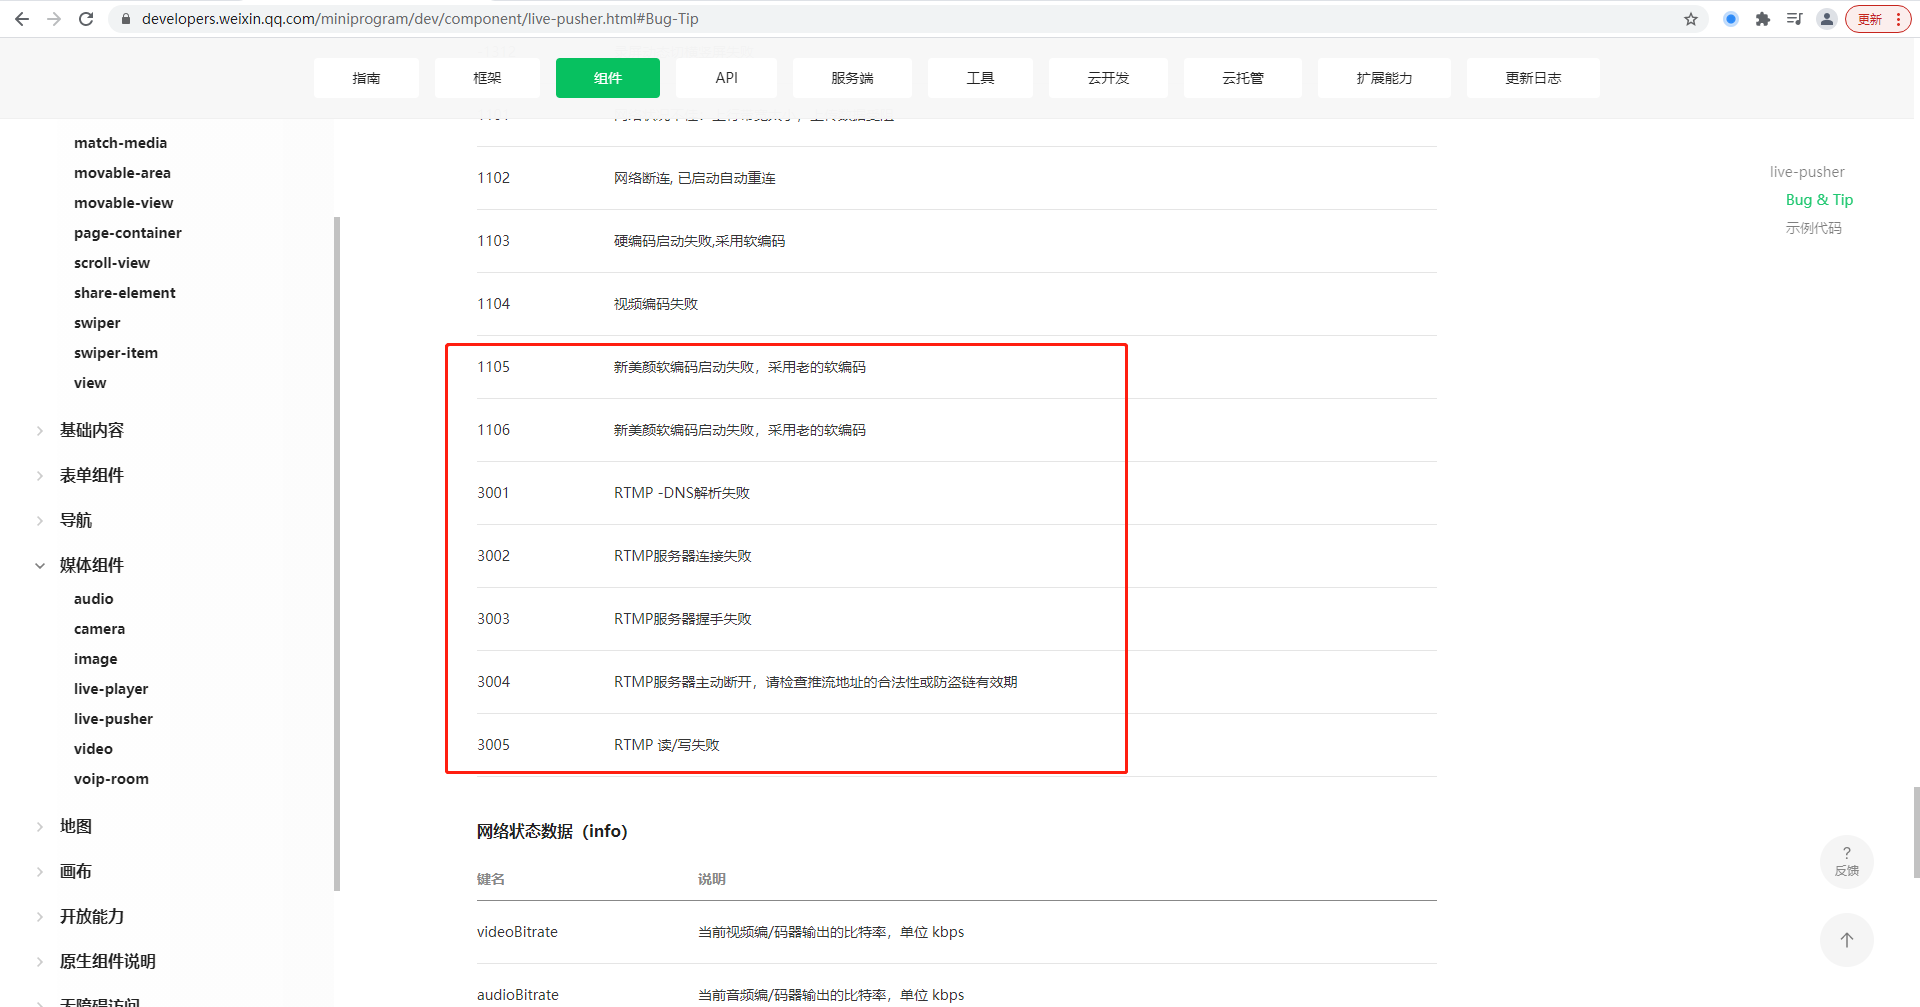Click the red 更新 update button
This screenshot has width=1920, height=1007.
[x=1878, y=19]
